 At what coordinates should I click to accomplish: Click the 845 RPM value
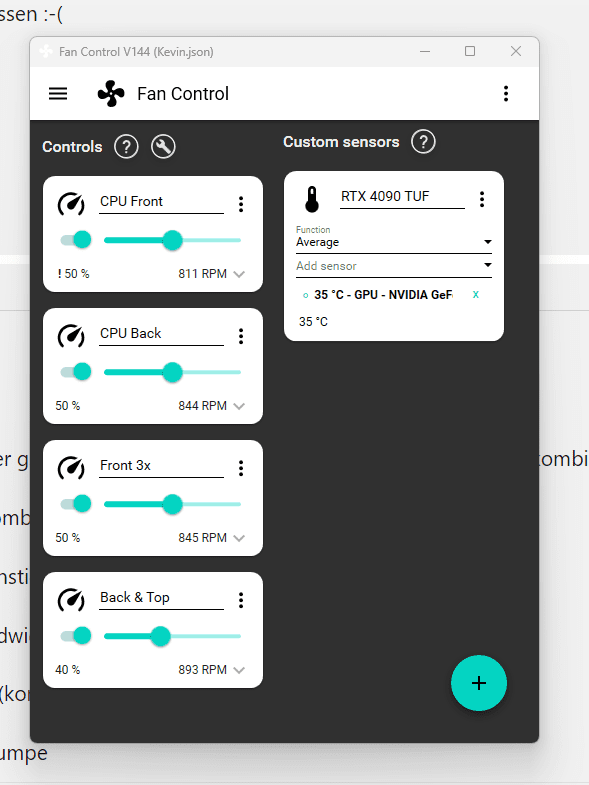tap(202, 538)
